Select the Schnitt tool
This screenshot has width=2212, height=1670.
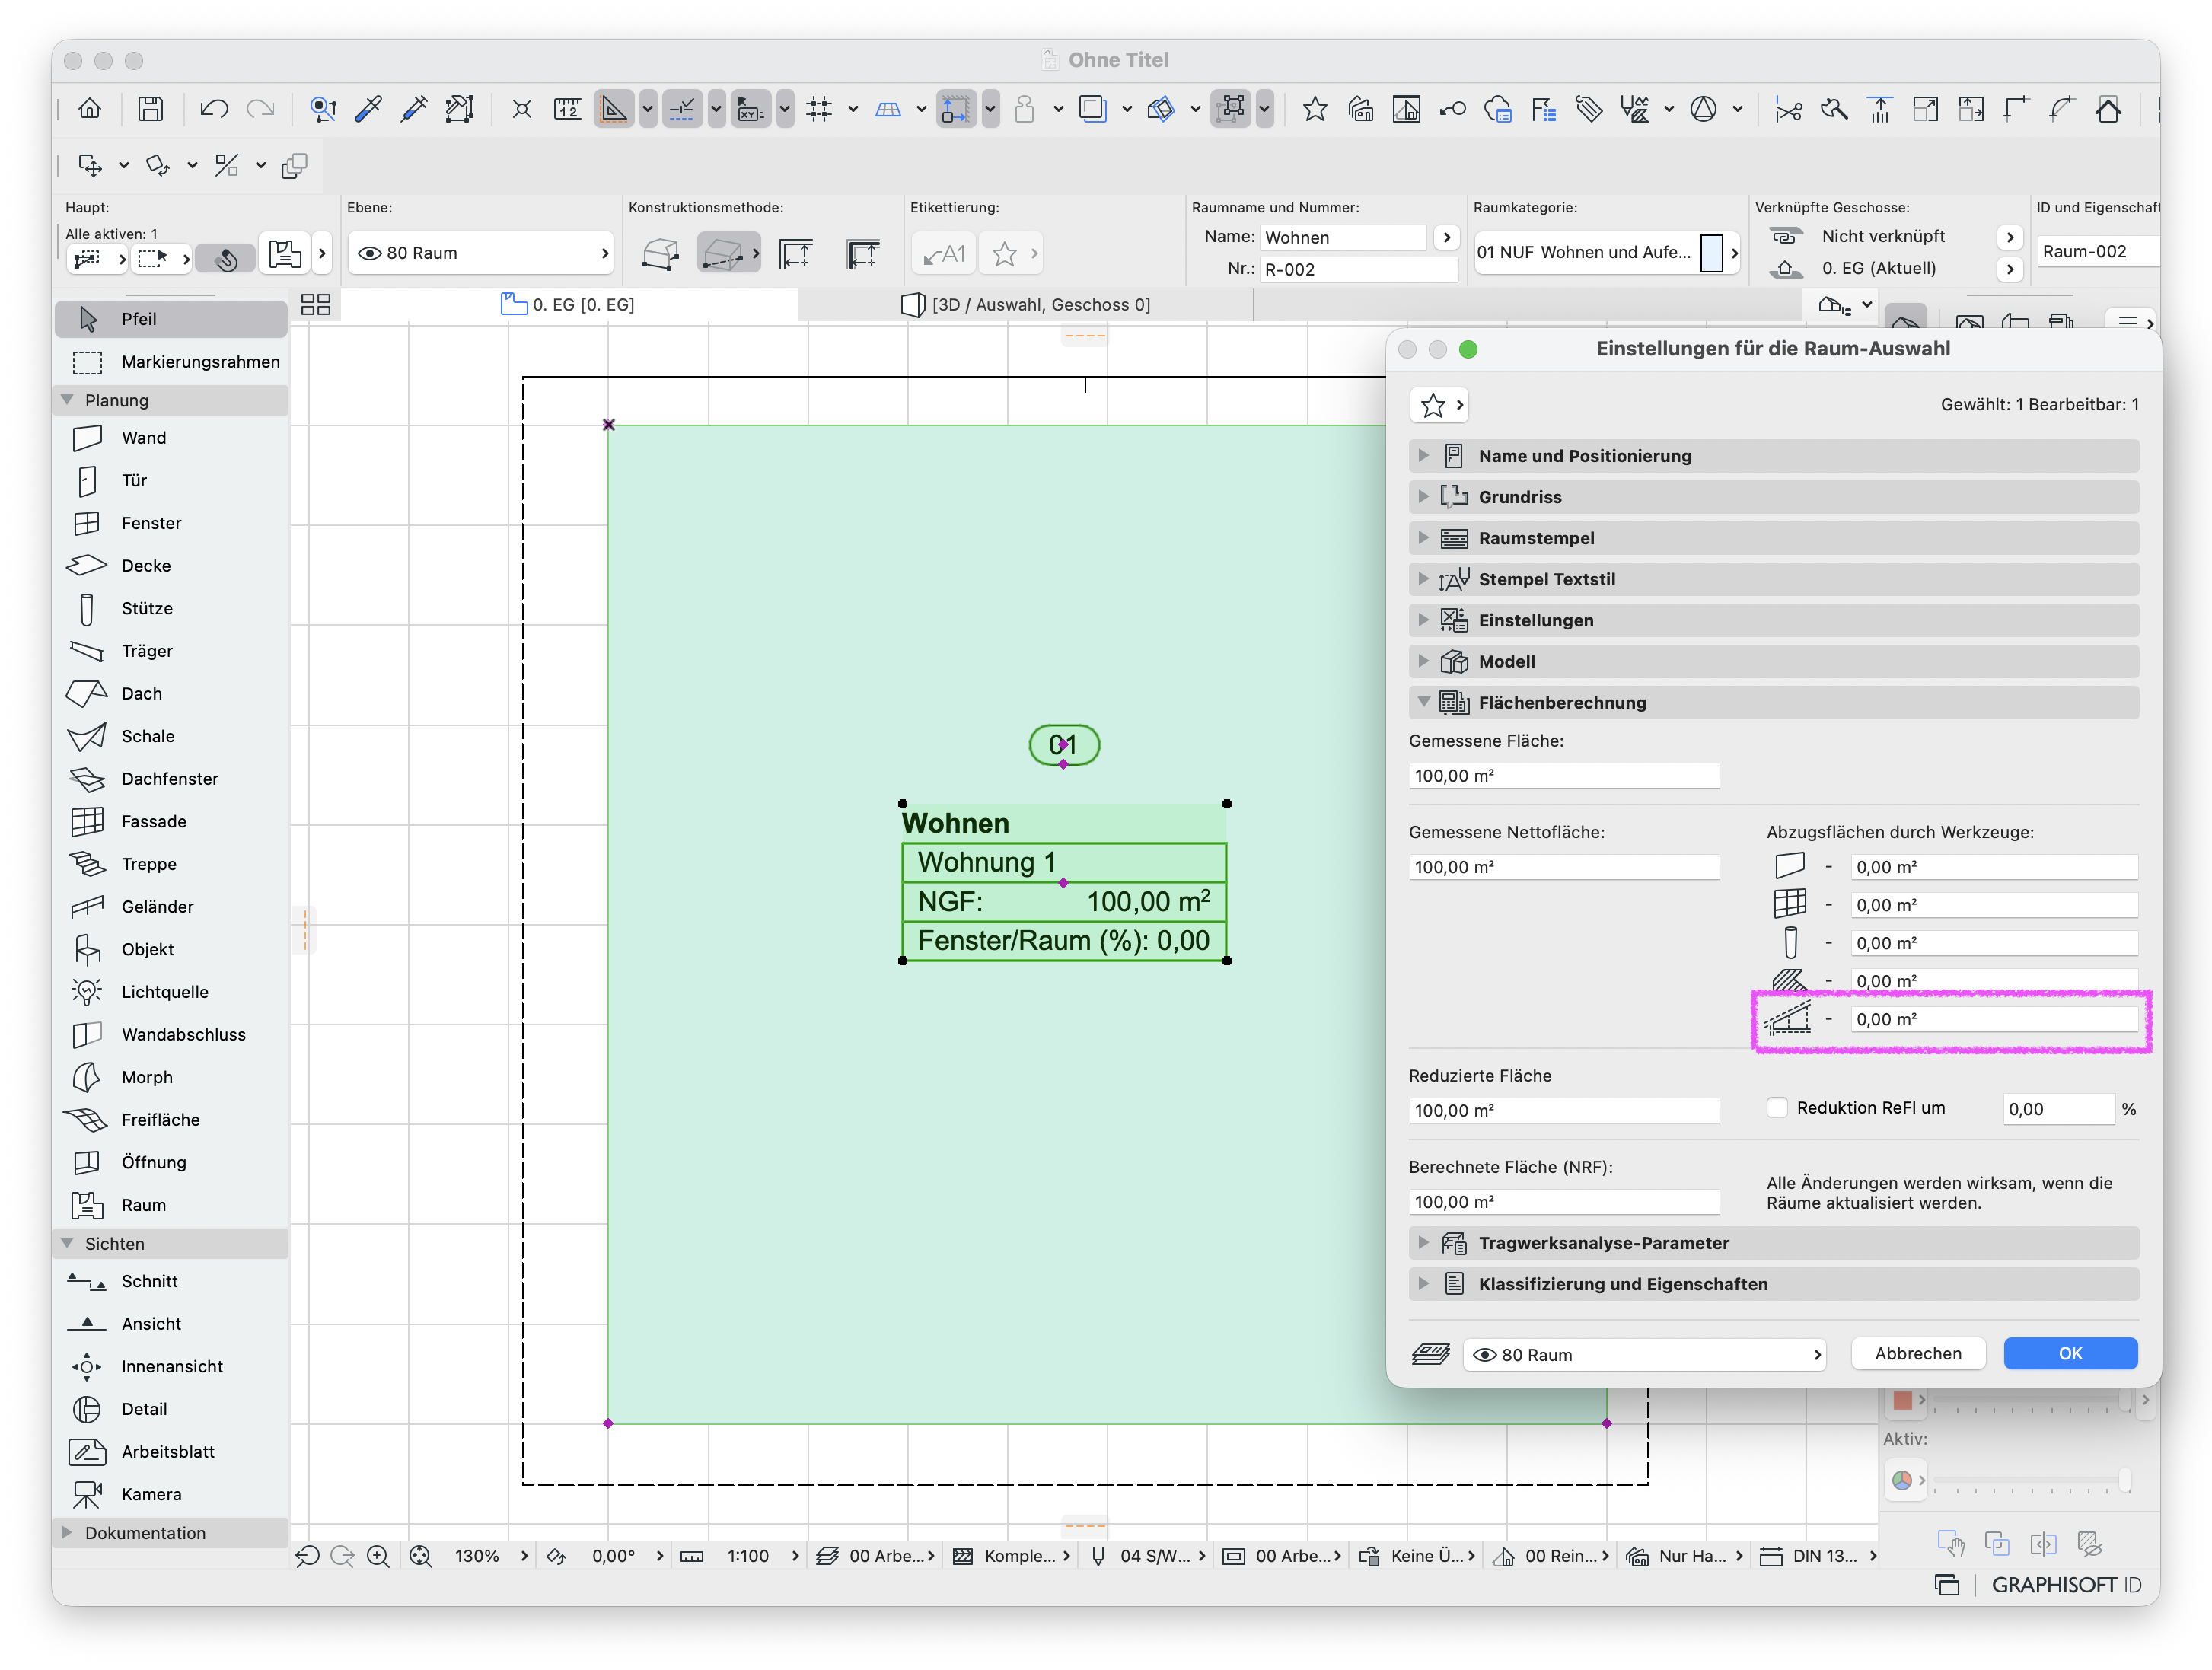tap(170, 1282)
